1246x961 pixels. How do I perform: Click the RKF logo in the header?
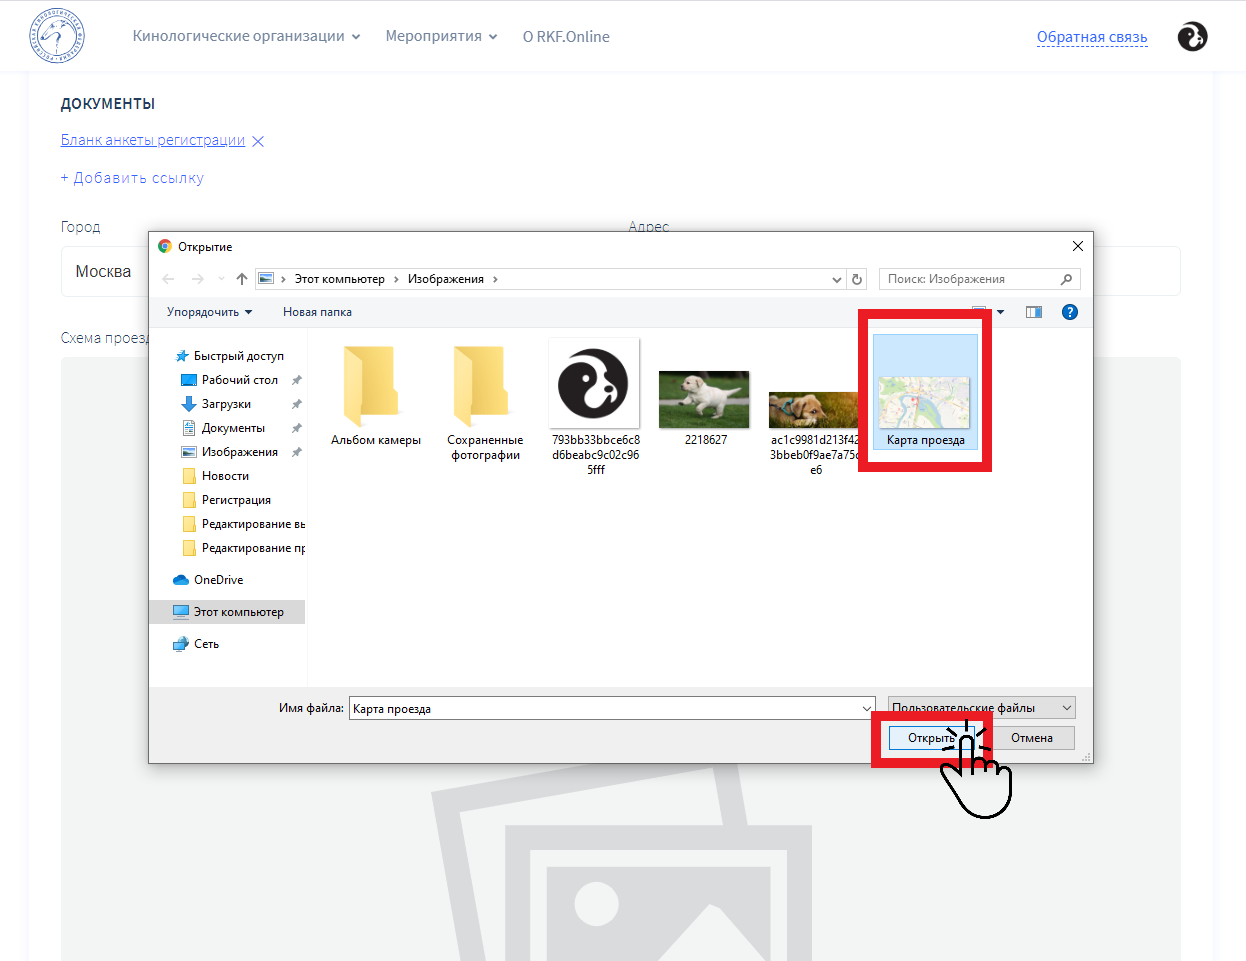pyautogui.click(x=57, y=37)
